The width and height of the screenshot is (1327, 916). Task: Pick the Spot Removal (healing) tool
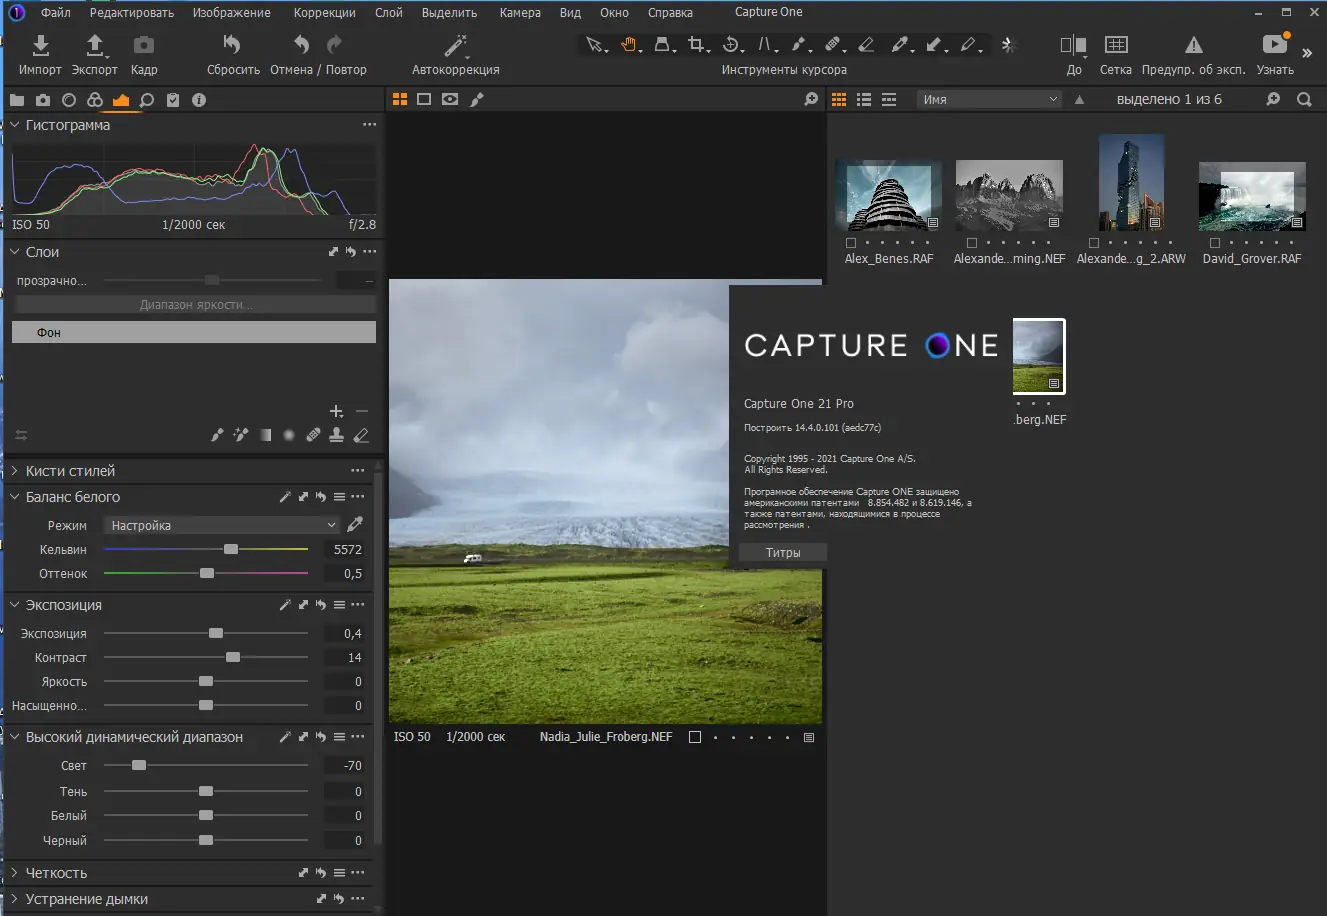833,45
